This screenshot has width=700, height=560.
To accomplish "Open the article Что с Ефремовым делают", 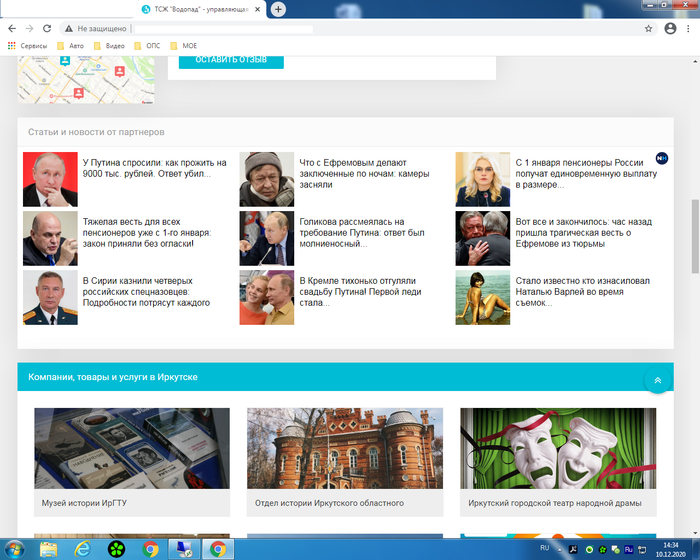I will (x=364, y=174).
